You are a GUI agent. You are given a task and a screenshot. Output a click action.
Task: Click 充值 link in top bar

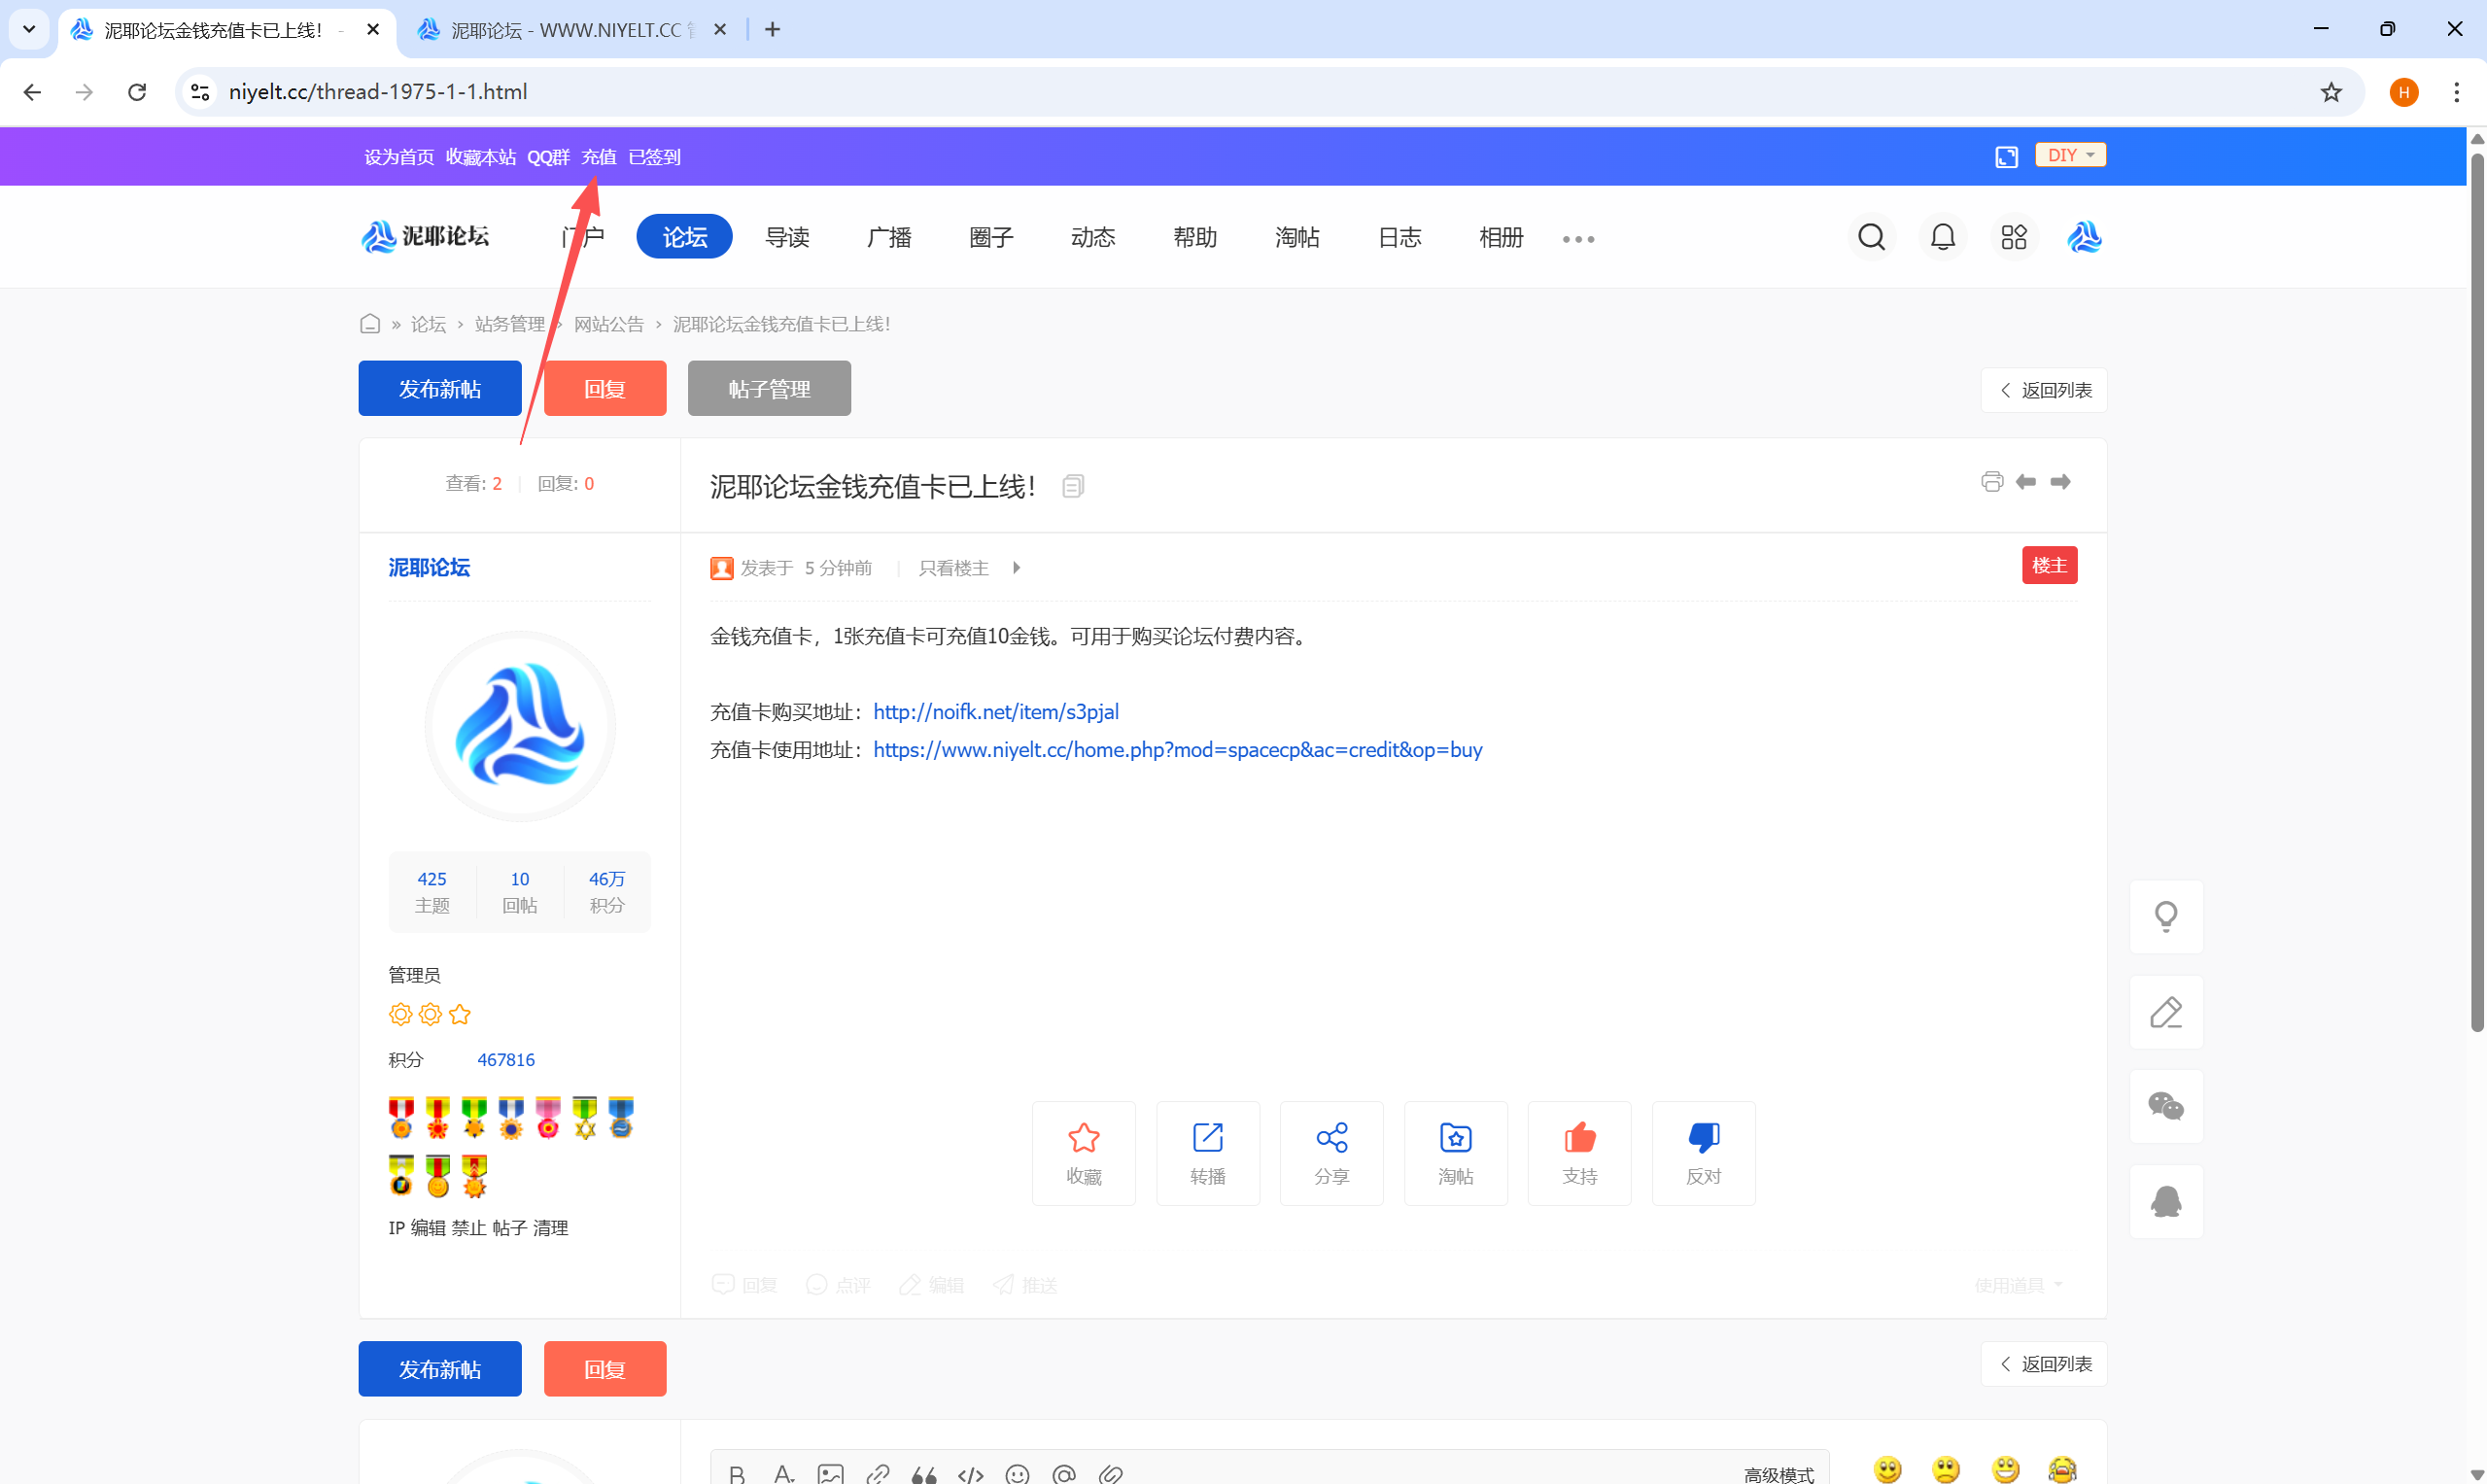(x=599, y=157)
